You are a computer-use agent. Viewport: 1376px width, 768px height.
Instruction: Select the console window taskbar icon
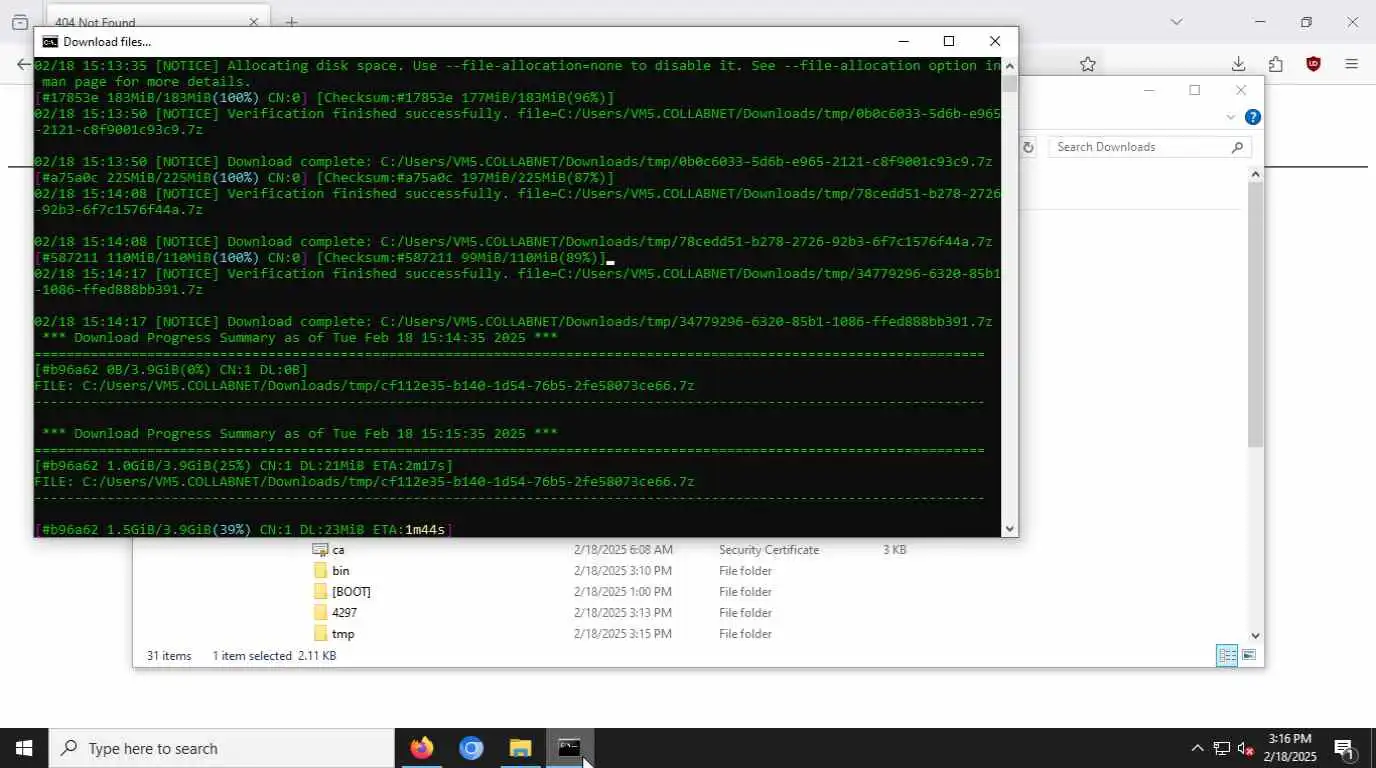pyautogui.click(x=569, y=748)
